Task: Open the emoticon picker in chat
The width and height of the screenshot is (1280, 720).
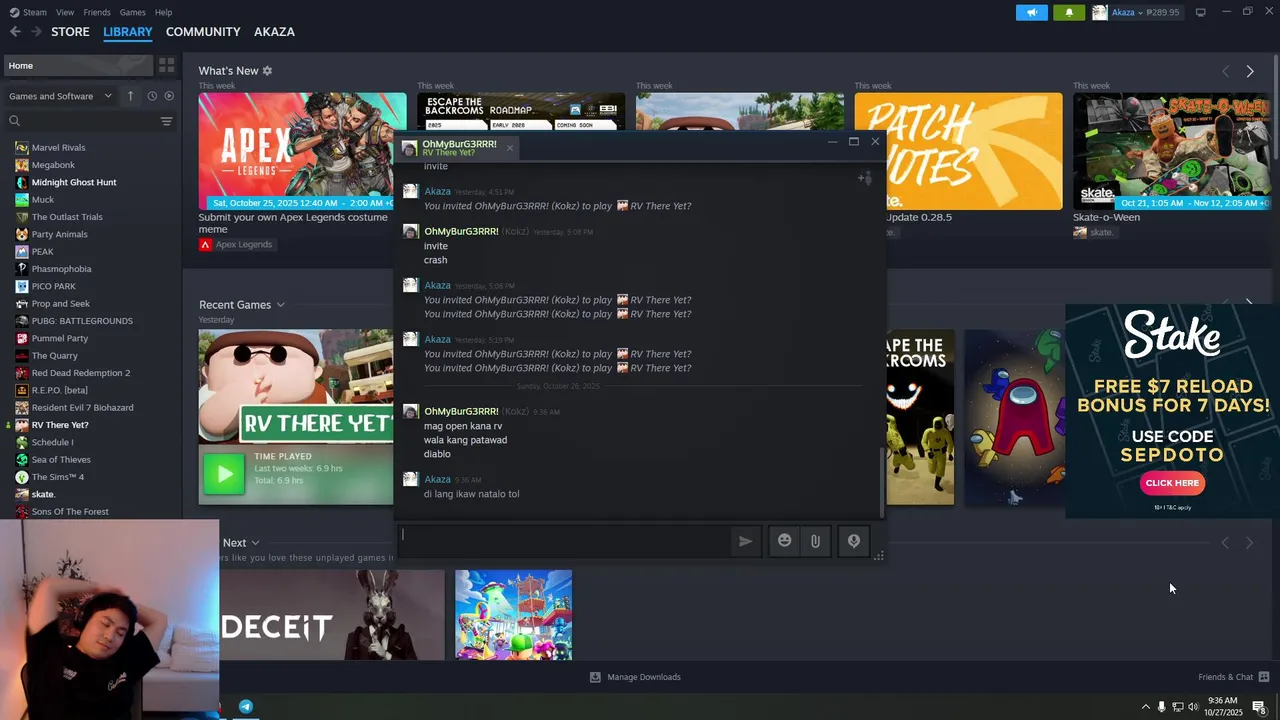Action: coord(785,541)
